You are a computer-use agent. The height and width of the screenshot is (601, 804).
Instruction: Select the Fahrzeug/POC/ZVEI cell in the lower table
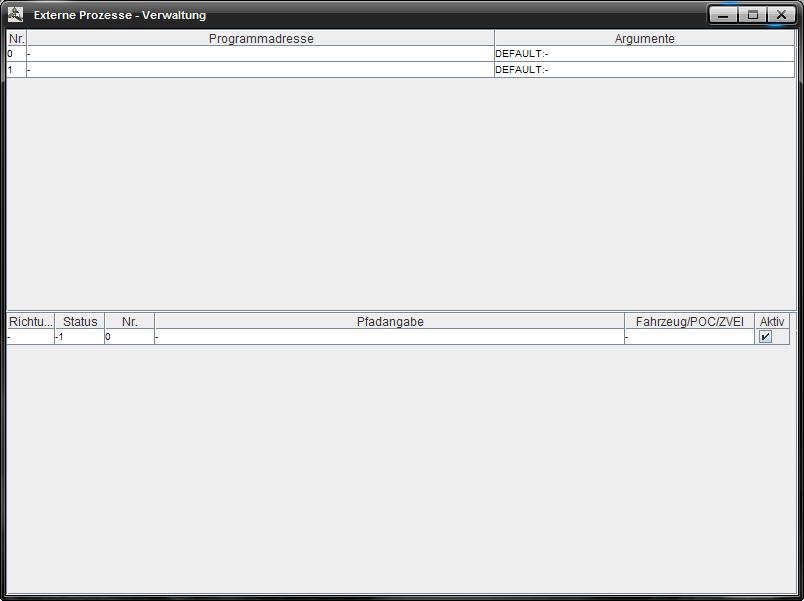pyautogui.click(x=689, y=337)
